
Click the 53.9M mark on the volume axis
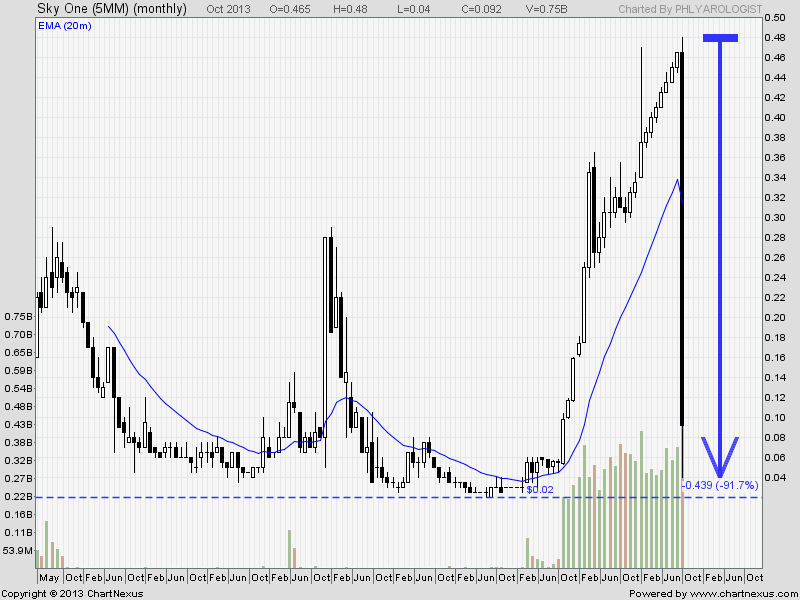17,551
